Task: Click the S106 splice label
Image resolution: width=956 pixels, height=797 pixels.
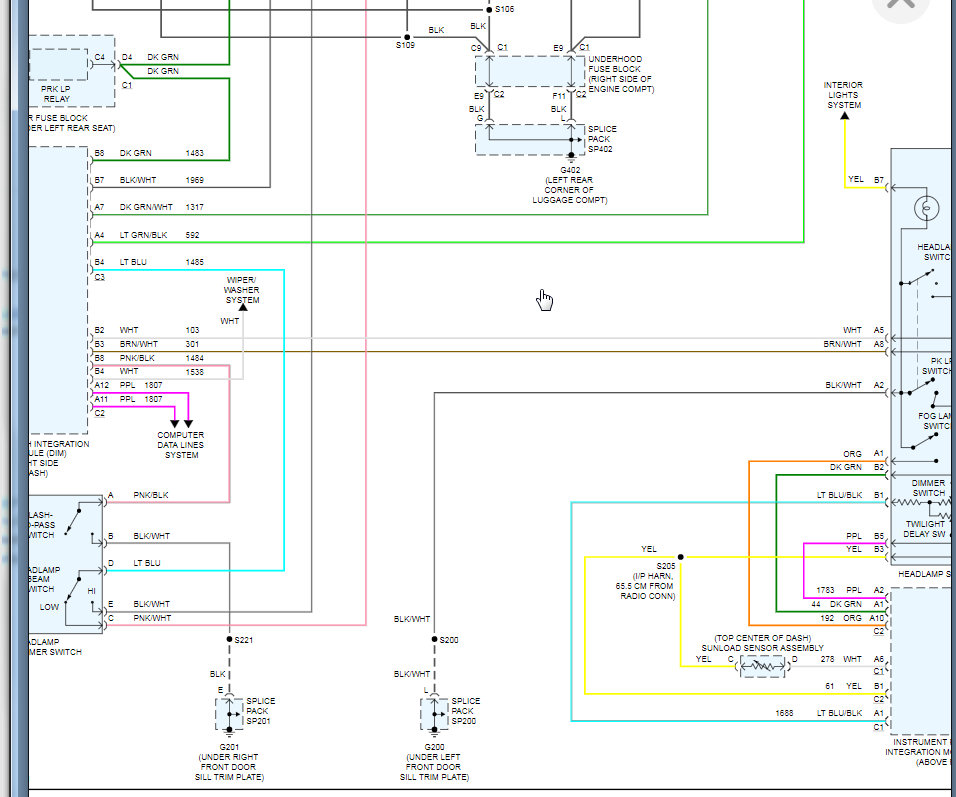Action: tap(504, 9)
